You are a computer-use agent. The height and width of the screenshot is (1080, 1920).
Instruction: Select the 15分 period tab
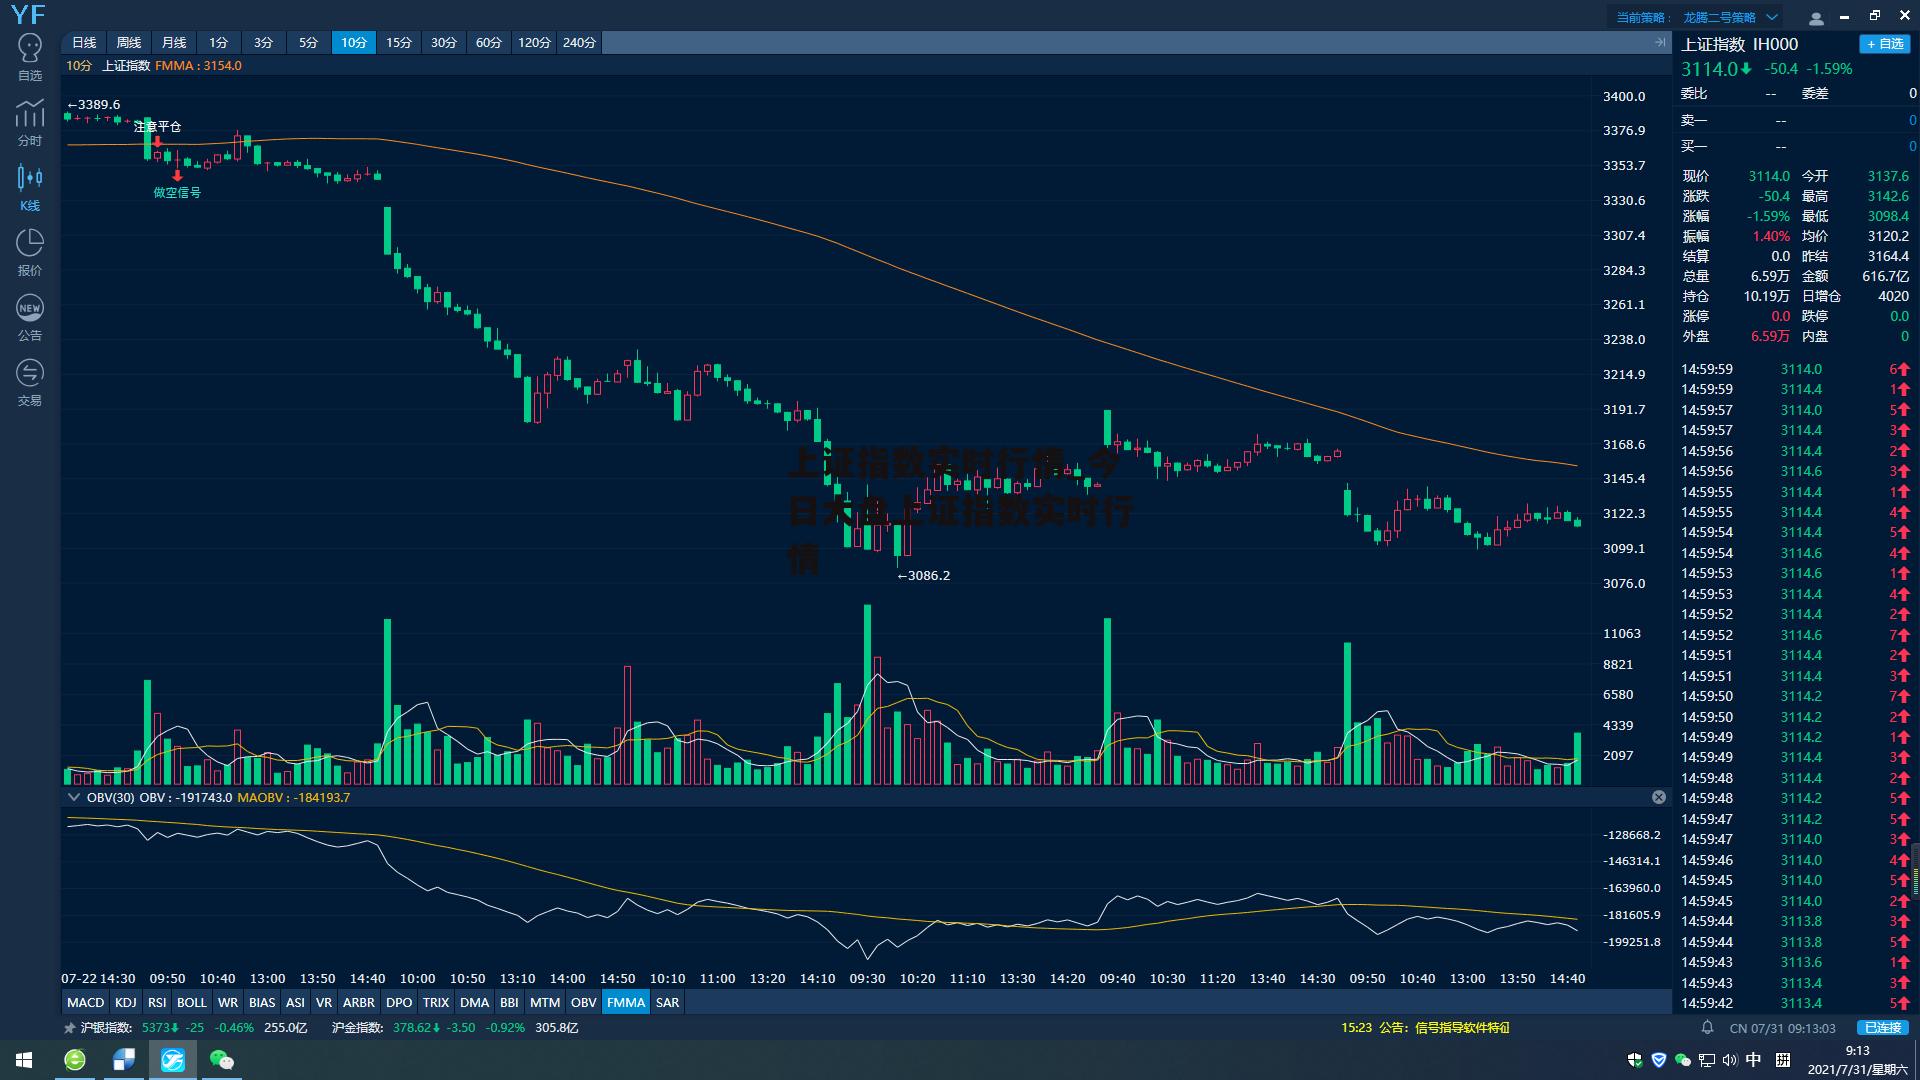pos(399,42)
